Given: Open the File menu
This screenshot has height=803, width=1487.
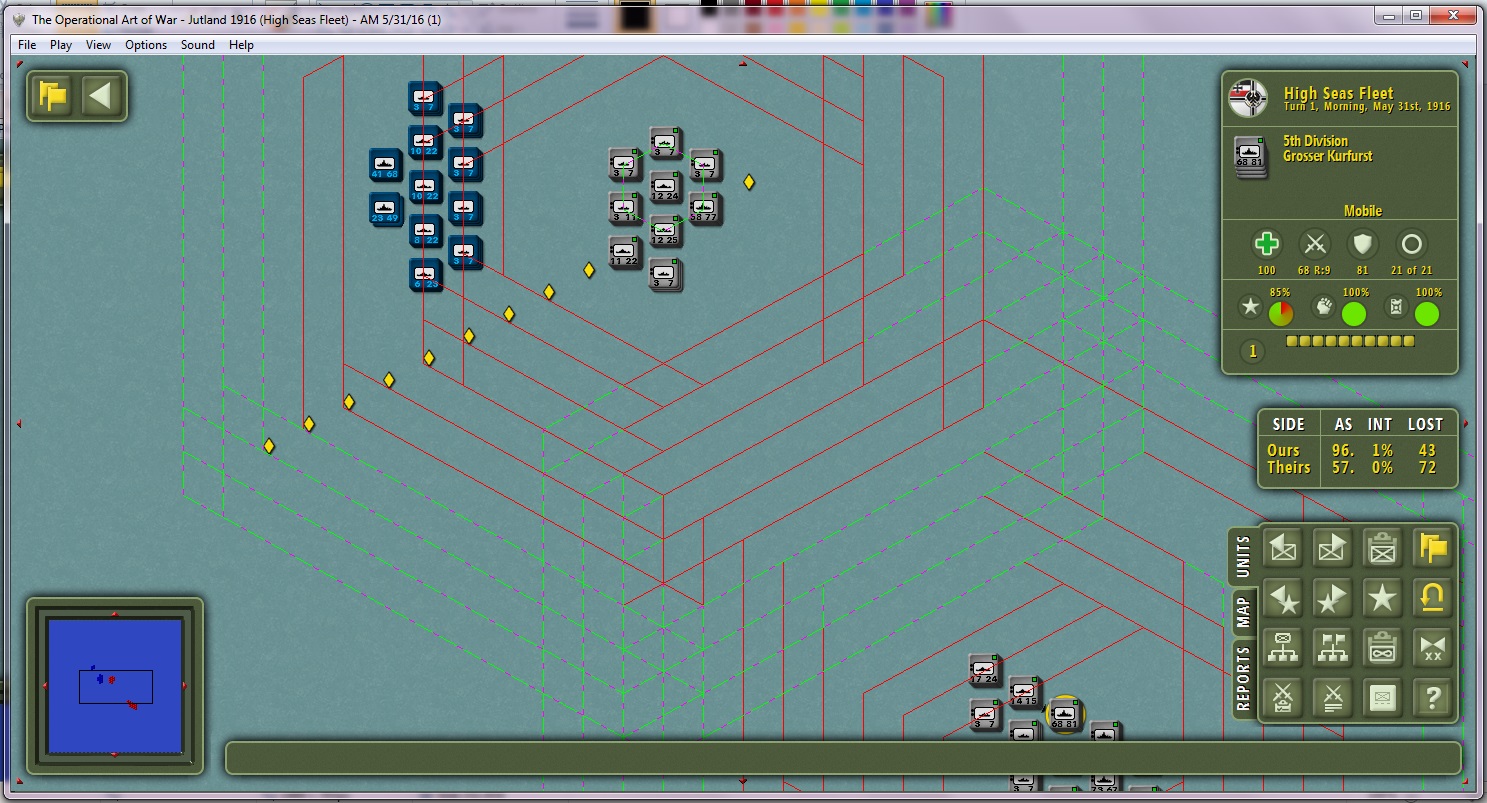Looking at the screenshot, I should point(27,45).
